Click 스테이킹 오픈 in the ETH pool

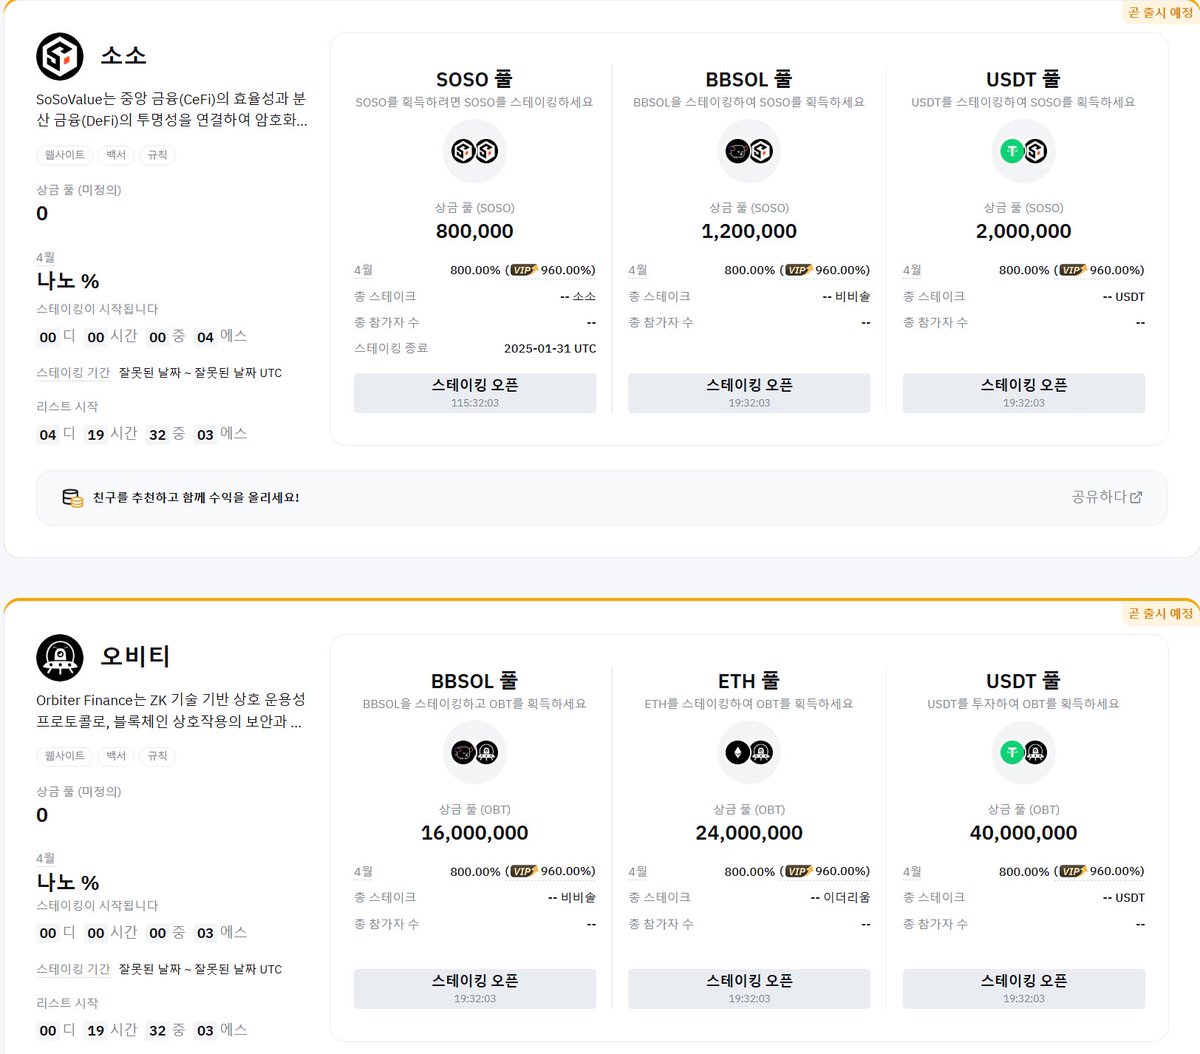point(749,989)
